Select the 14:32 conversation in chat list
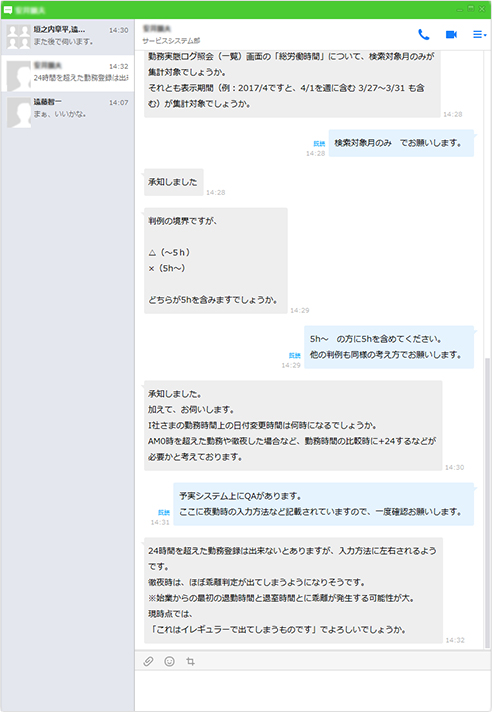Image resolution: width=492 pixels, height=712 pixels. point(67,73)
